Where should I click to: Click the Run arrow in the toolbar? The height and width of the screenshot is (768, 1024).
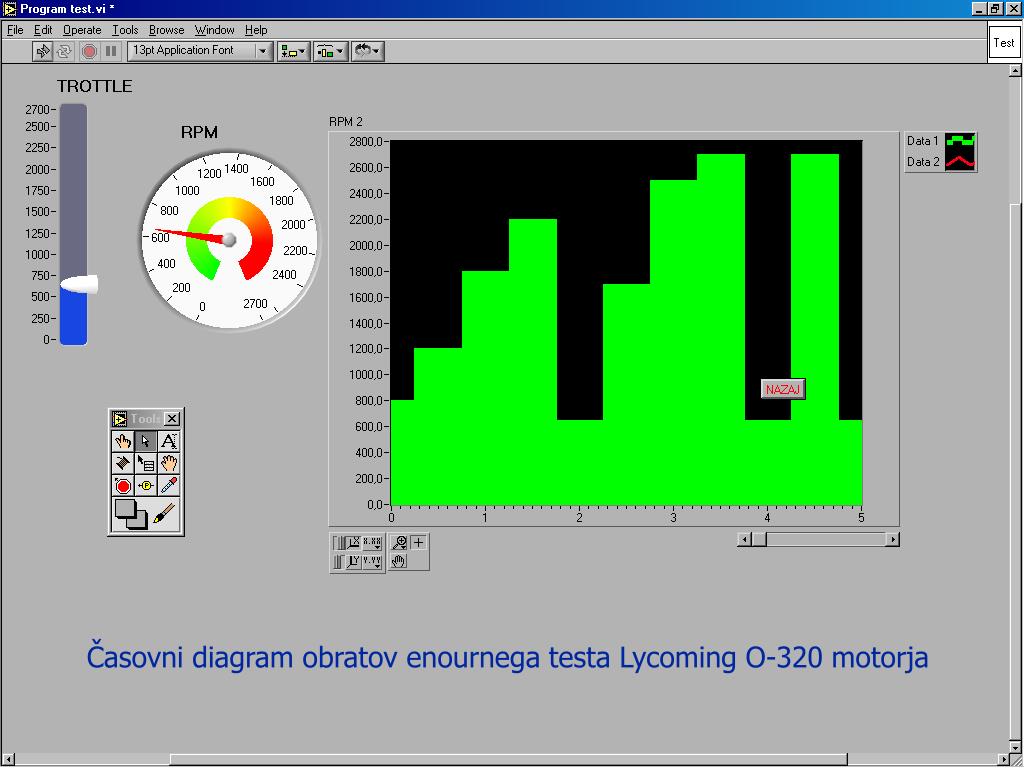pyautogui.click(x=43, y=51)
